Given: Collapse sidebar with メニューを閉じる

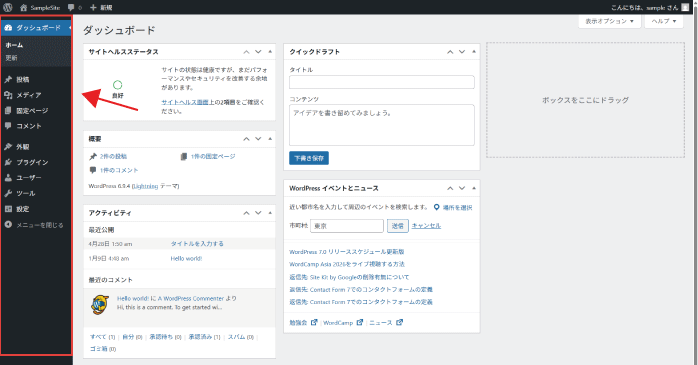Looking at the screenshot, I should point(36,225).
